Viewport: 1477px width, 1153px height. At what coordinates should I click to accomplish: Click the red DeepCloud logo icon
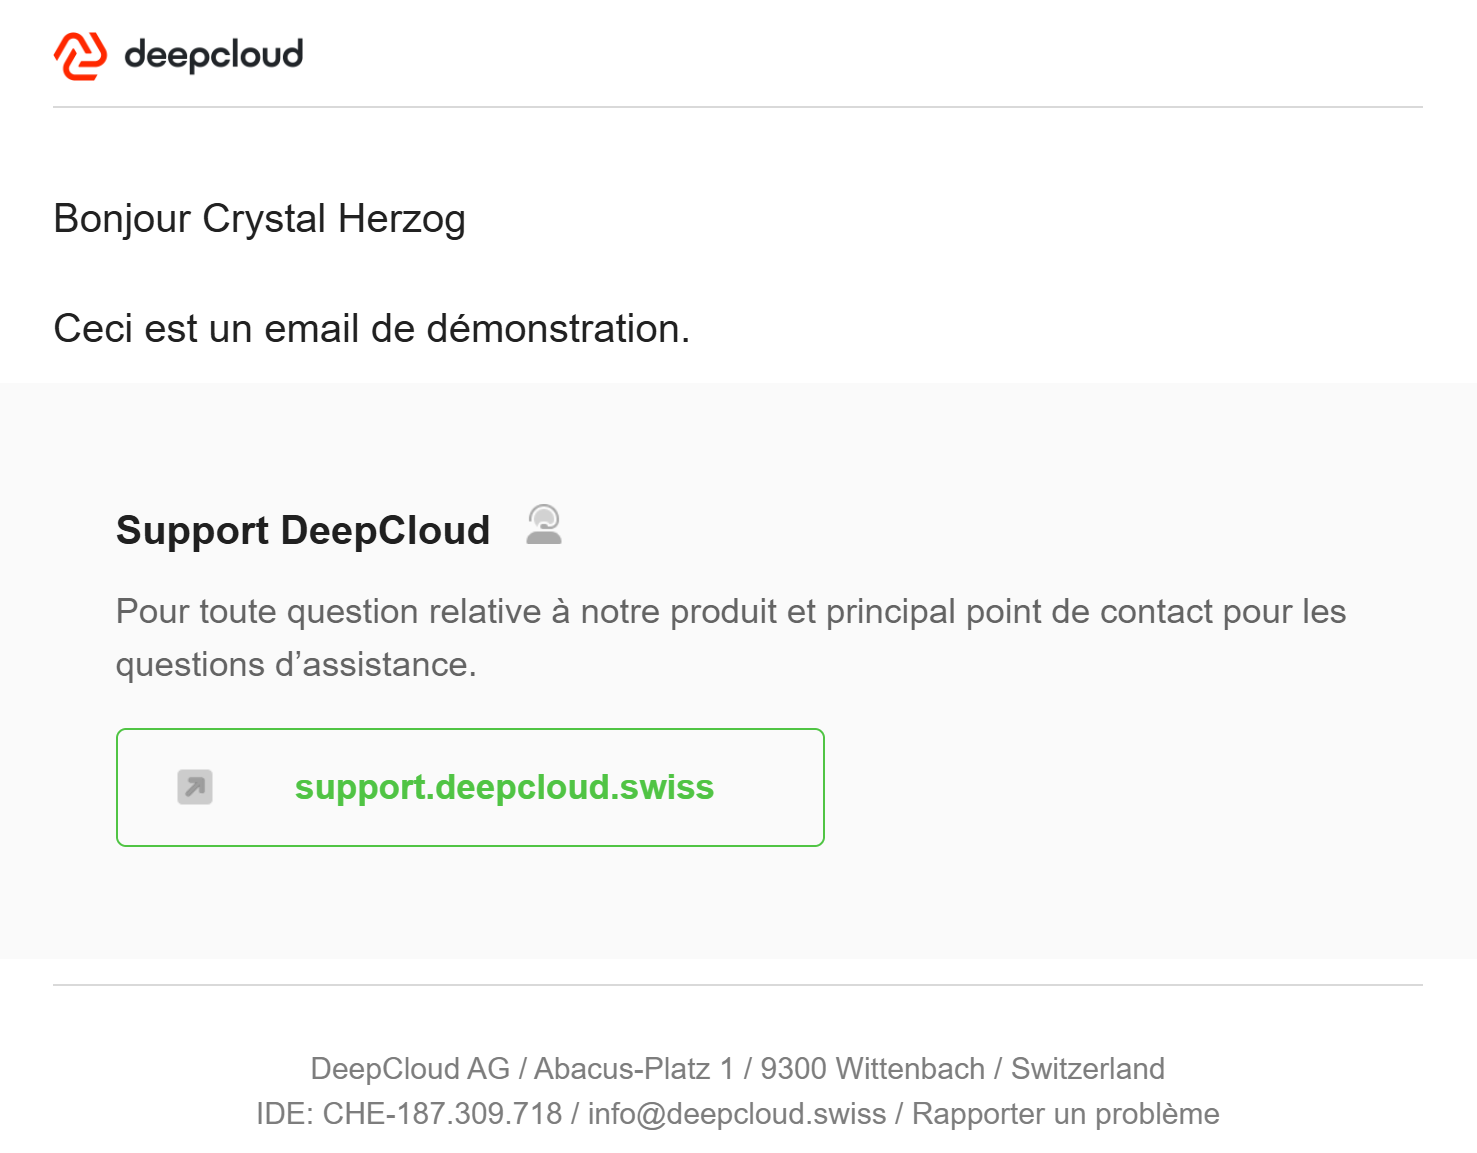pos(80,56)
